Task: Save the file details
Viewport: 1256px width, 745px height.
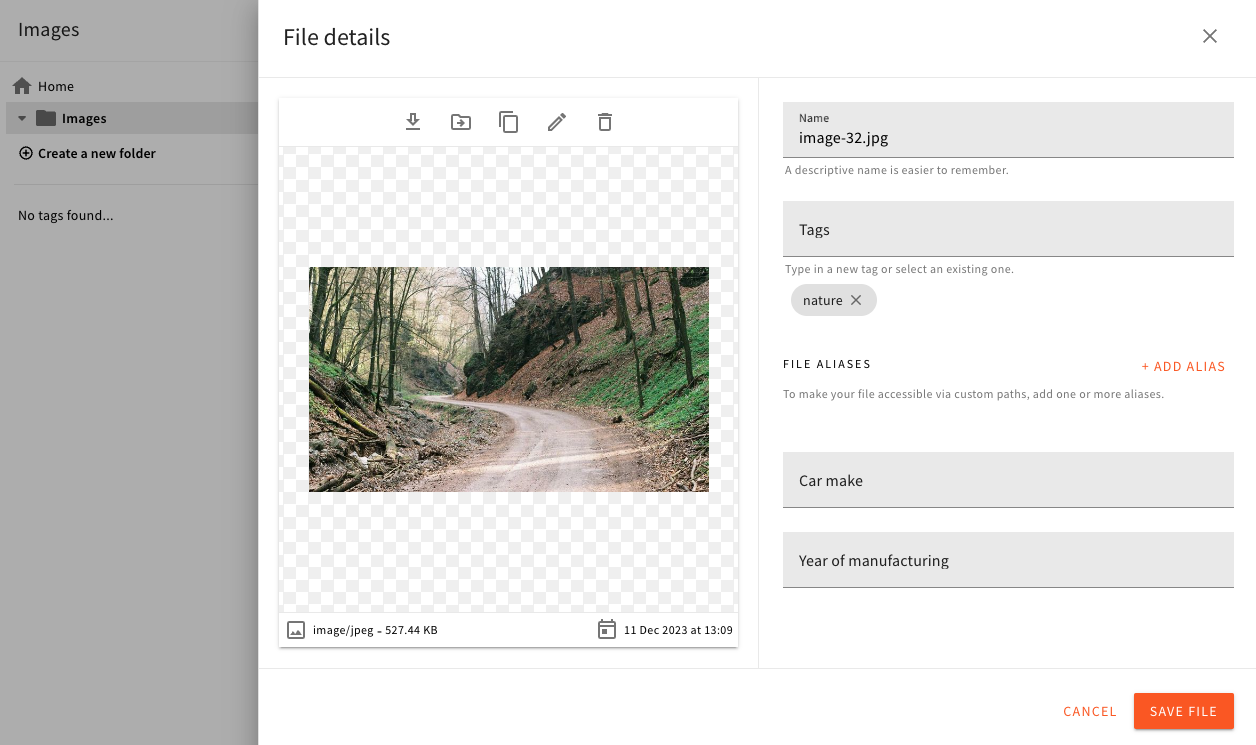Action: pyautogui.click(x=1184, y=711)
